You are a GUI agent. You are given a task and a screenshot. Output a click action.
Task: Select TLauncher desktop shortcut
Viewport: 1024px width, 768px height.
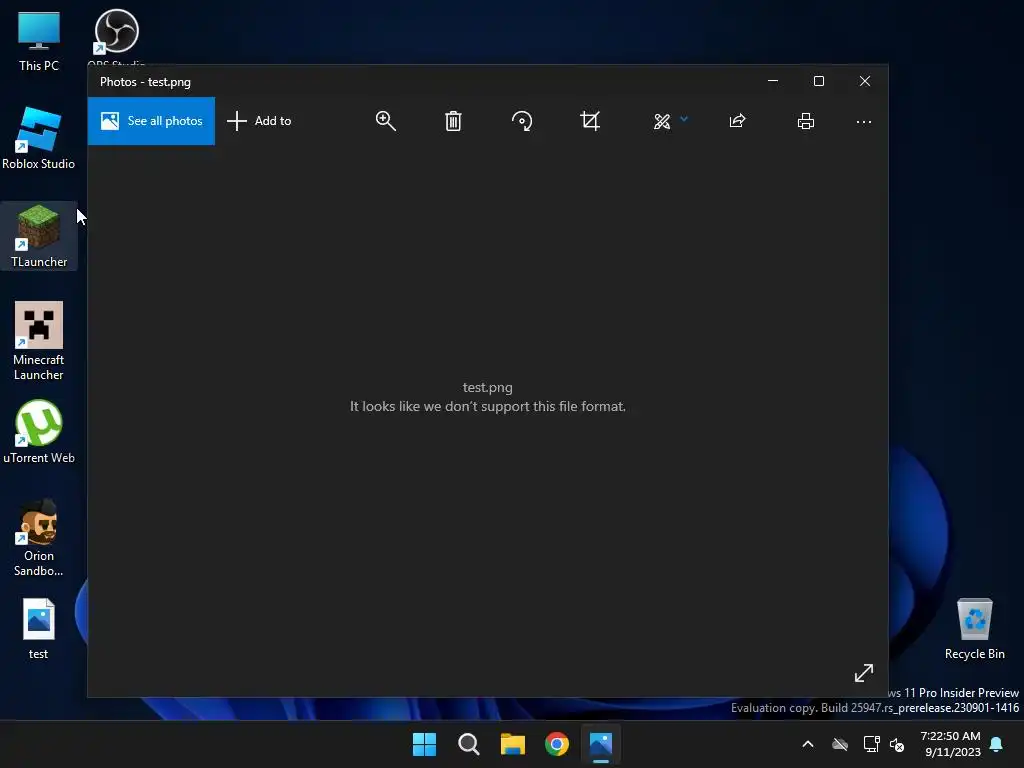point(39,236)
